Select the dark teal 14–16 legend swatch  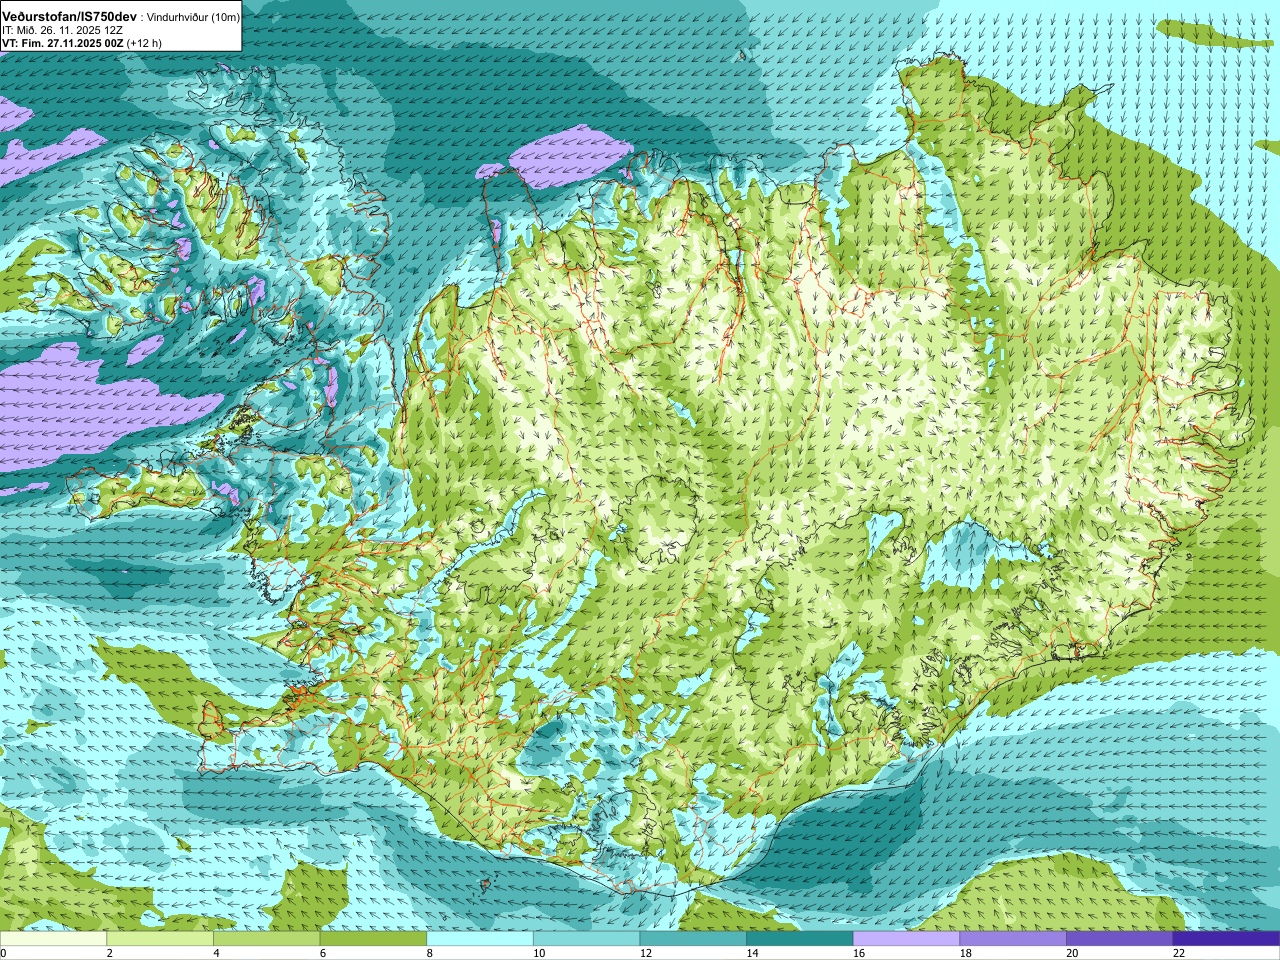click(800, 939)
